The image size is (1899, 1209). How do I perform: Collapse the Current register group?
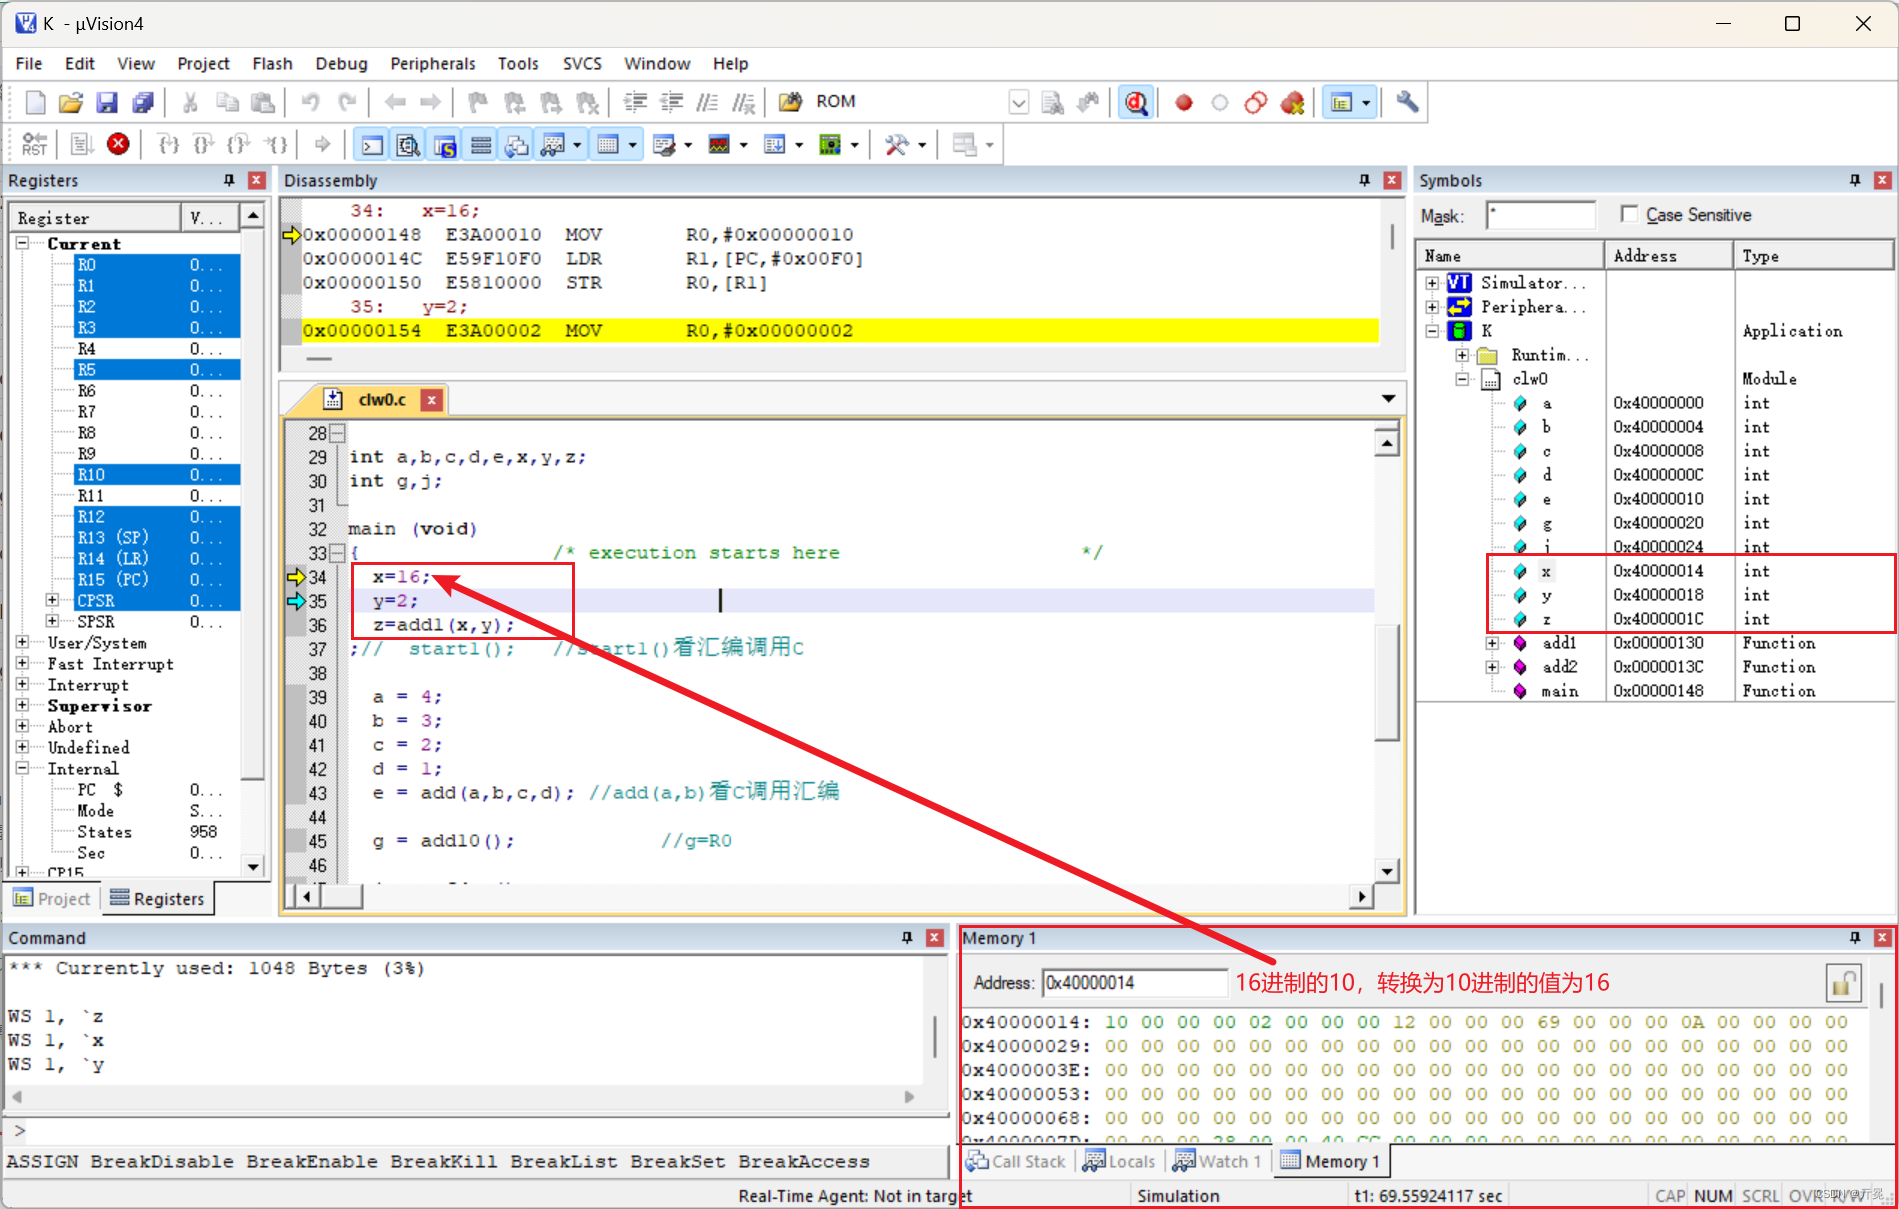click(x=22, y=243)
